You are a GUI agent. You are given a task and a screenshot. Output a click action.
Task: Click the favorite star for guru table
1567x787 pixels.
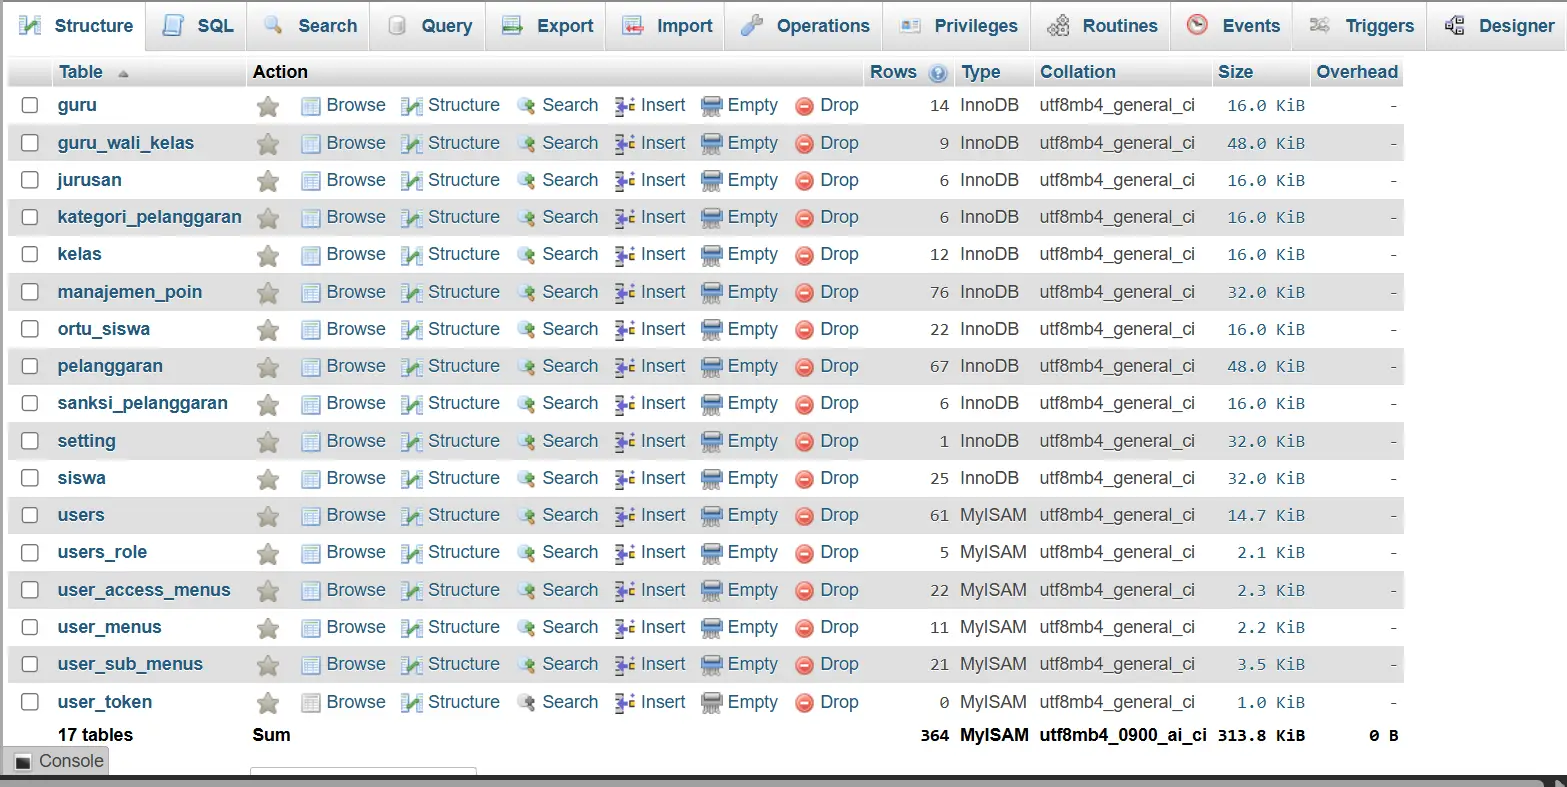[x=268, y=106]
